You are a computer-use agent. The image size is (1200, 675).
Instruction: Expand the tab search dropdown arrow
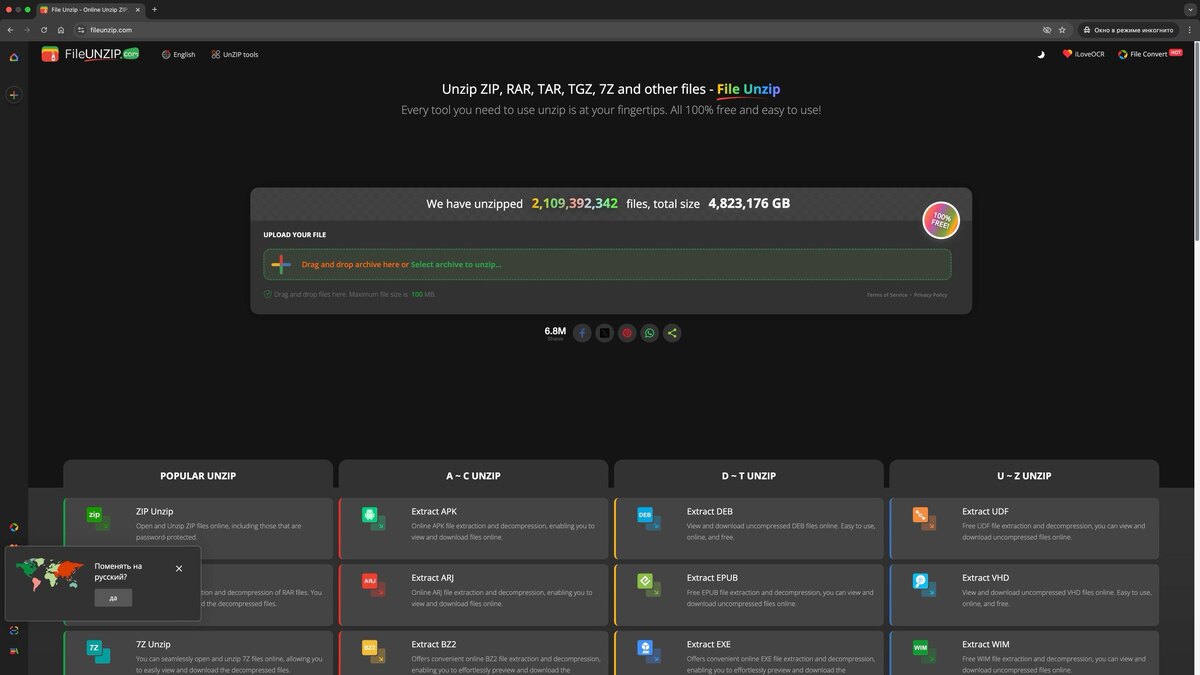click(x=1188, y=9)
